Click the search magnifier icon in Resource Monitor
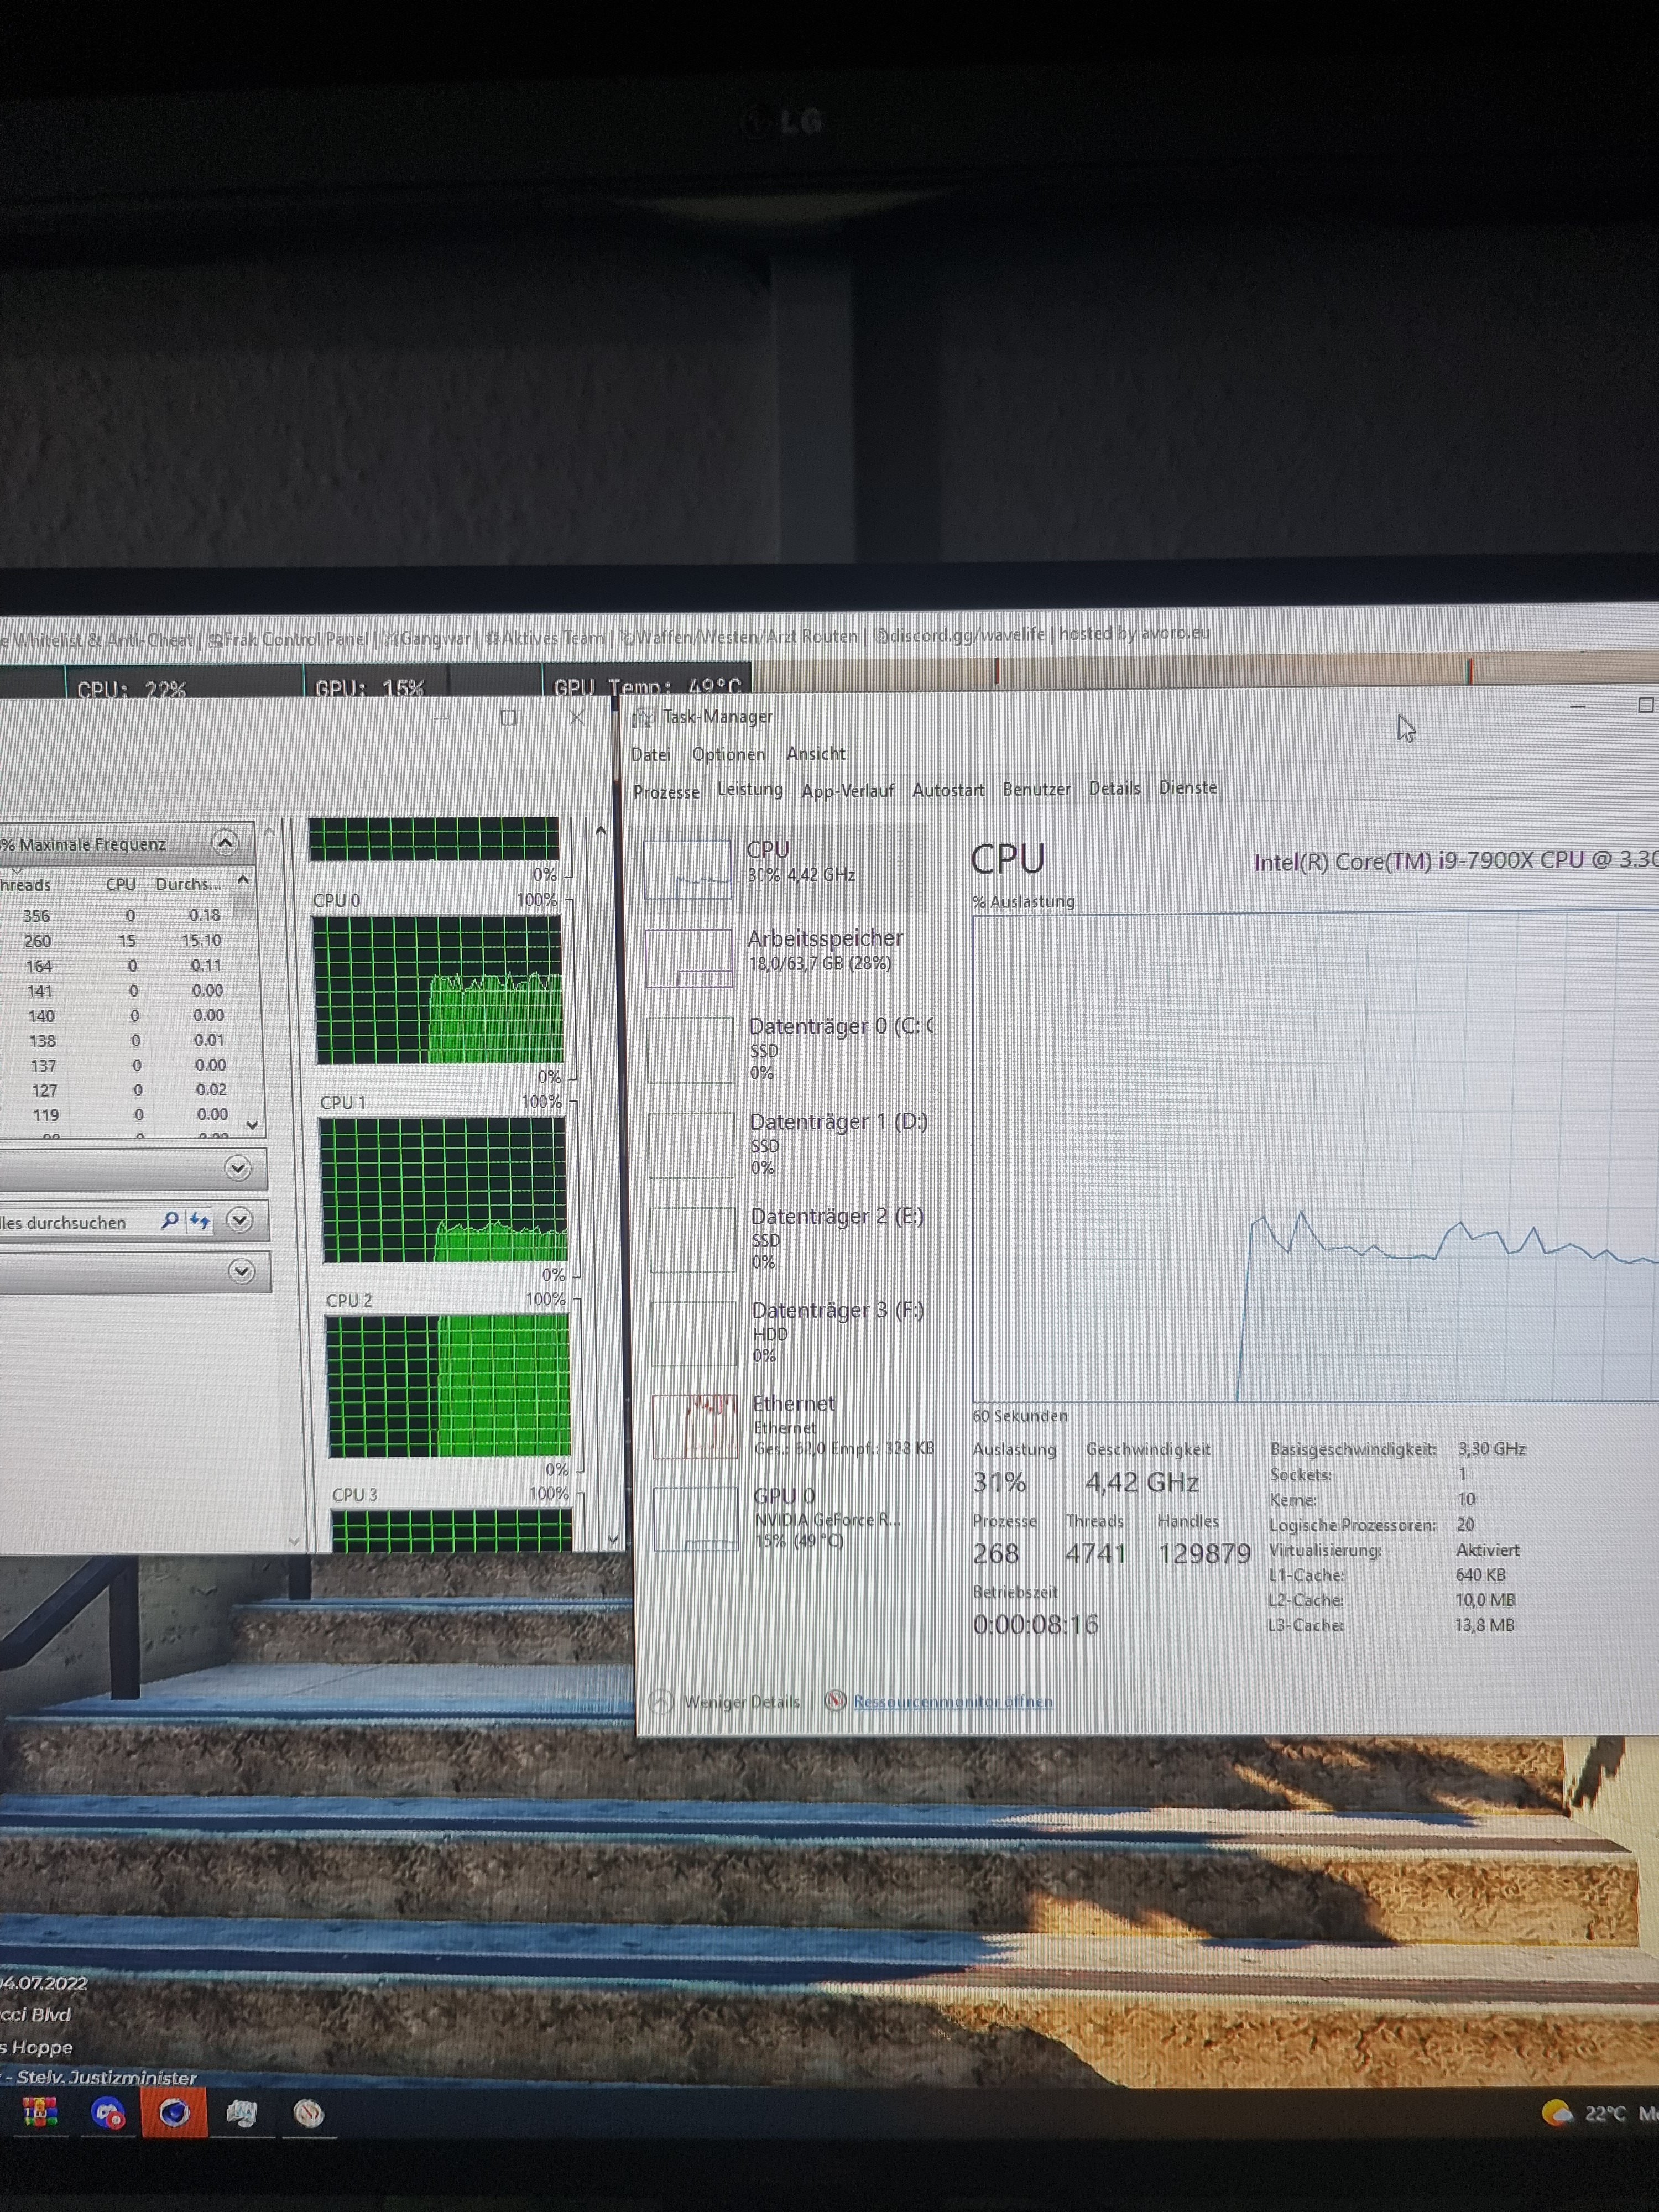The width and height of the screenshot is (1659, 2212). [170, 1220]
